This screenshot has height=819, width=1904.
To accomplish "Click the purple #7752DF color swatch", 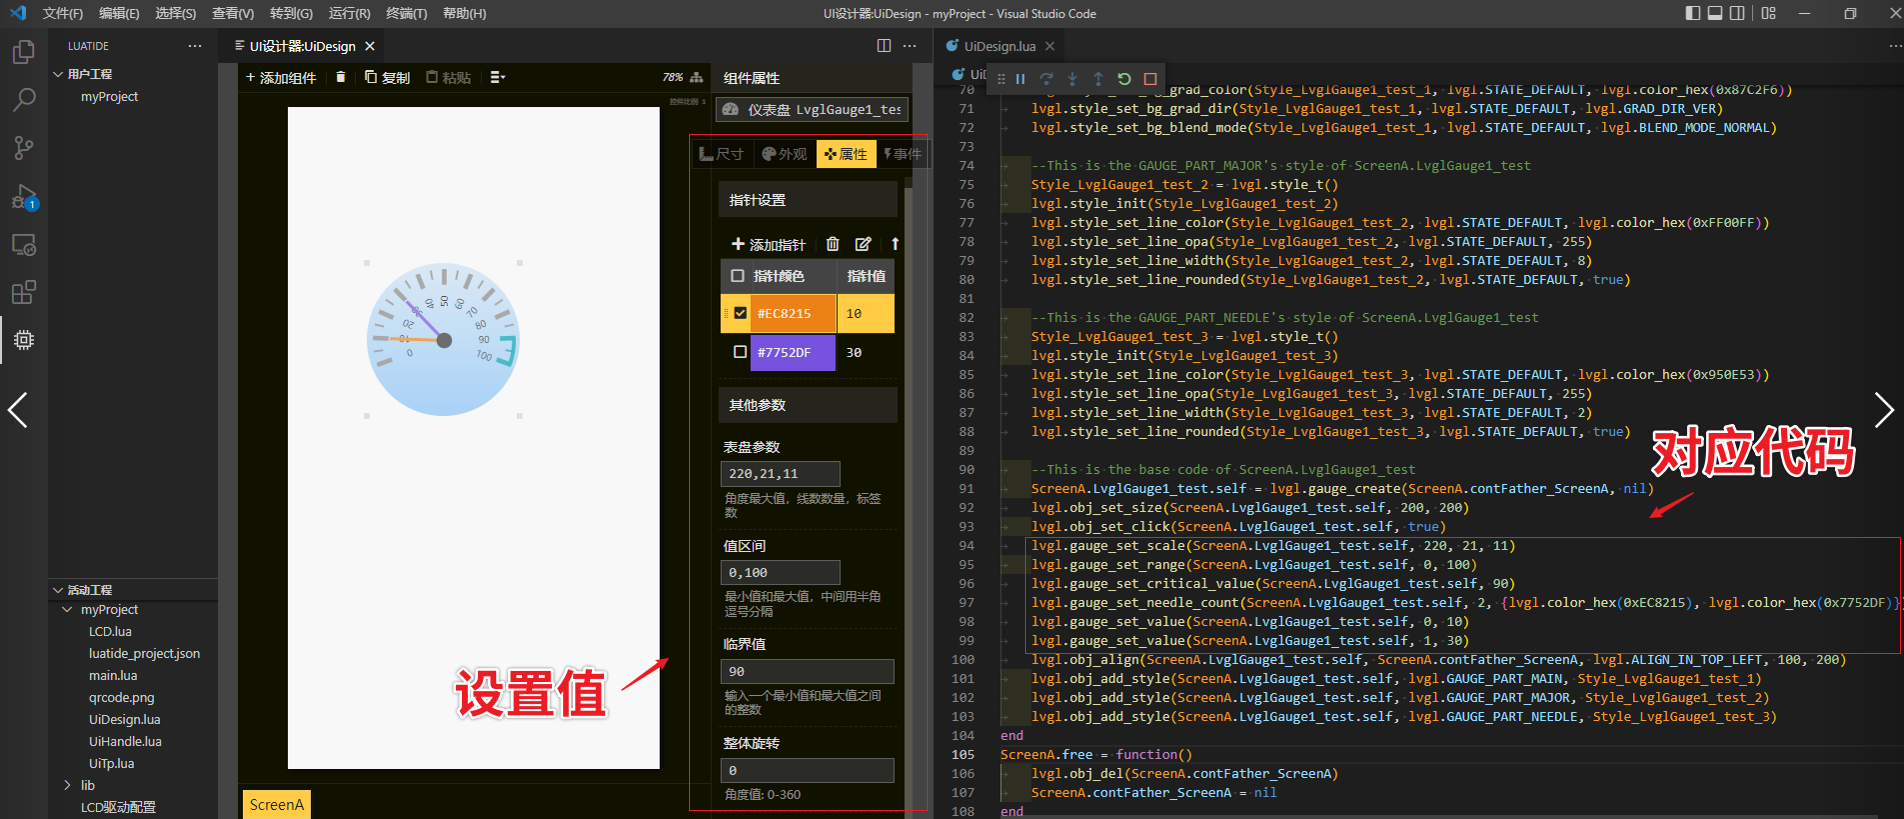I will coord(792,352).
